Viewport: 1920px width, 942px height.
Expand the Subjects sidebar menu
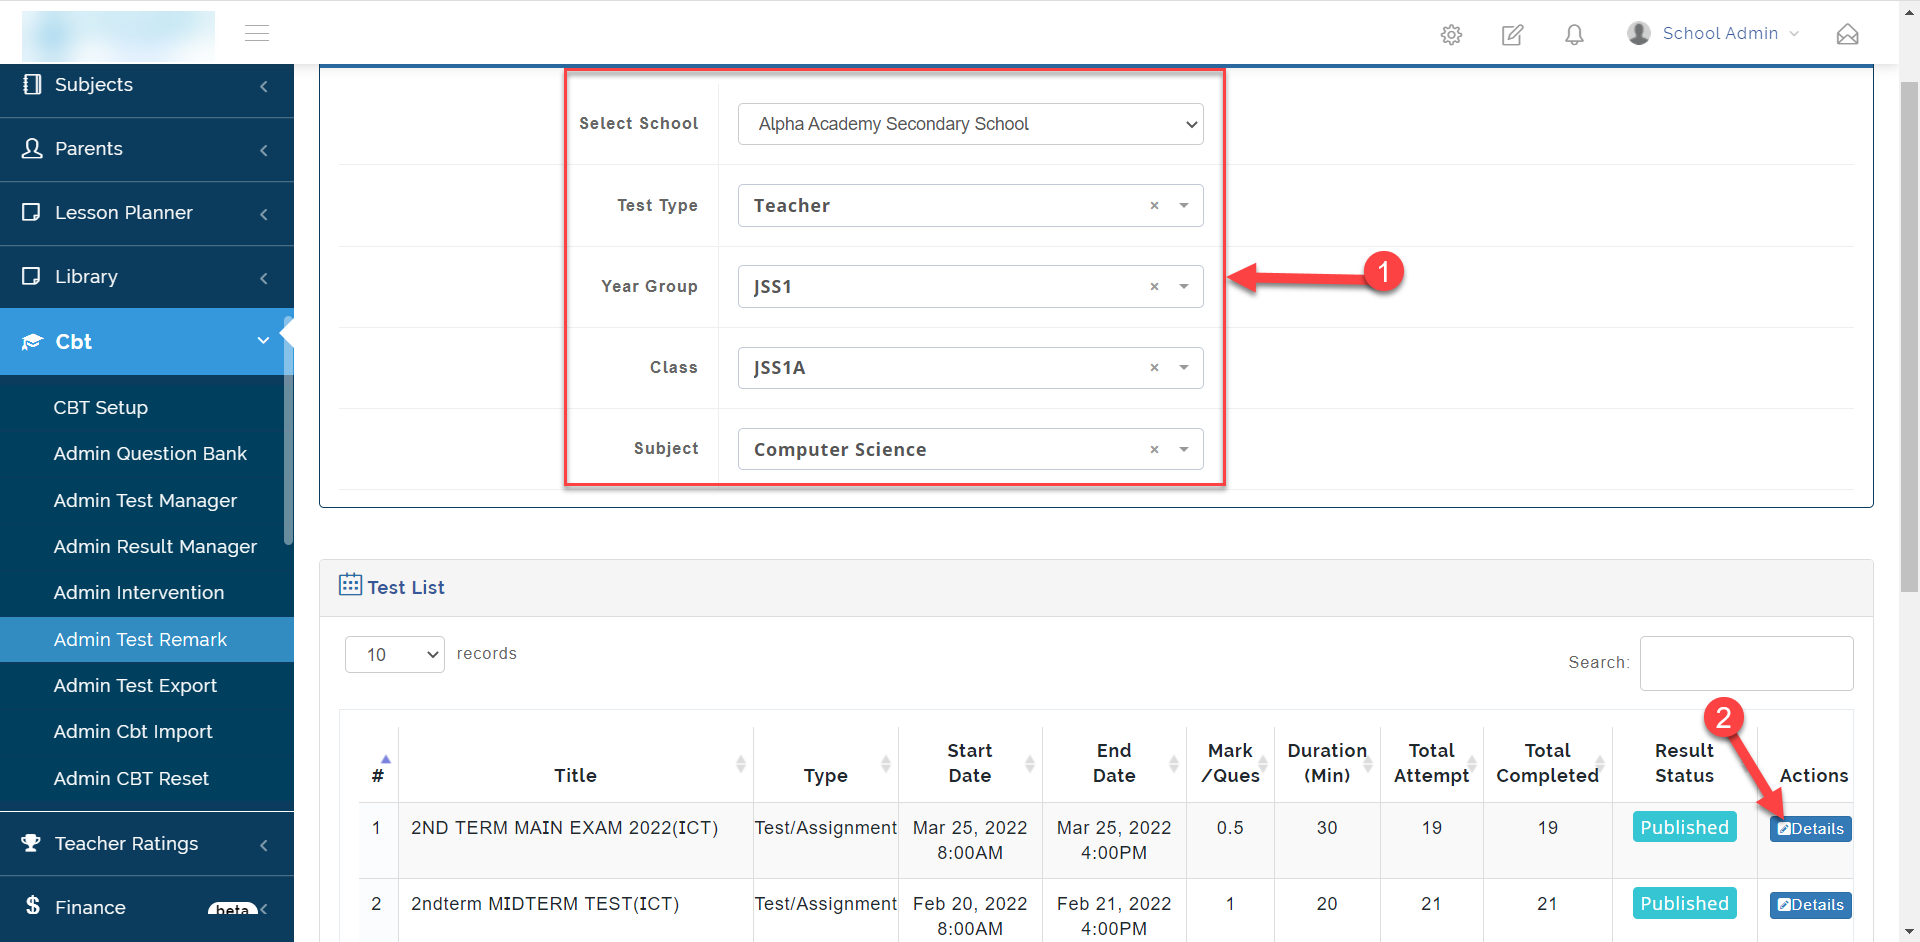[x=264, y=86]
